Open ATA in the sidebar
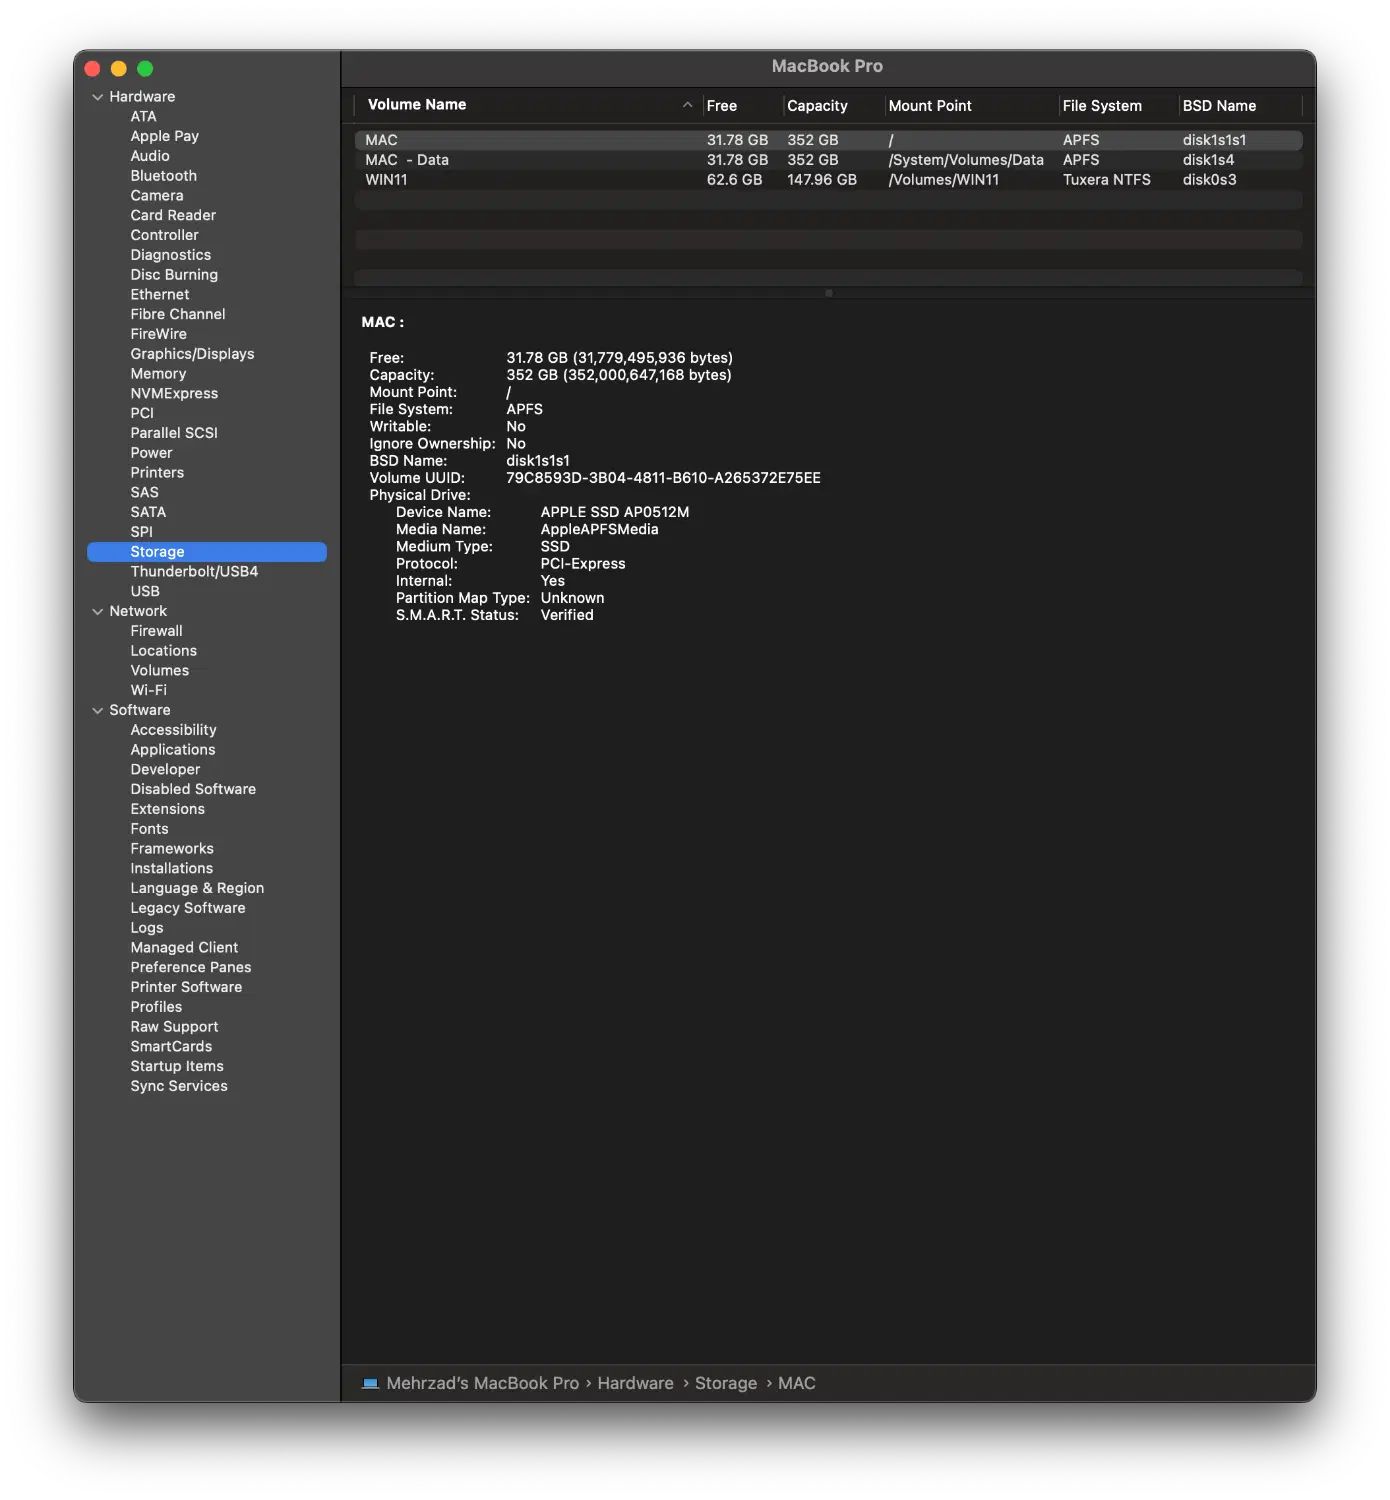This screenshot has width=1390, height=1500. pos(143,117)
